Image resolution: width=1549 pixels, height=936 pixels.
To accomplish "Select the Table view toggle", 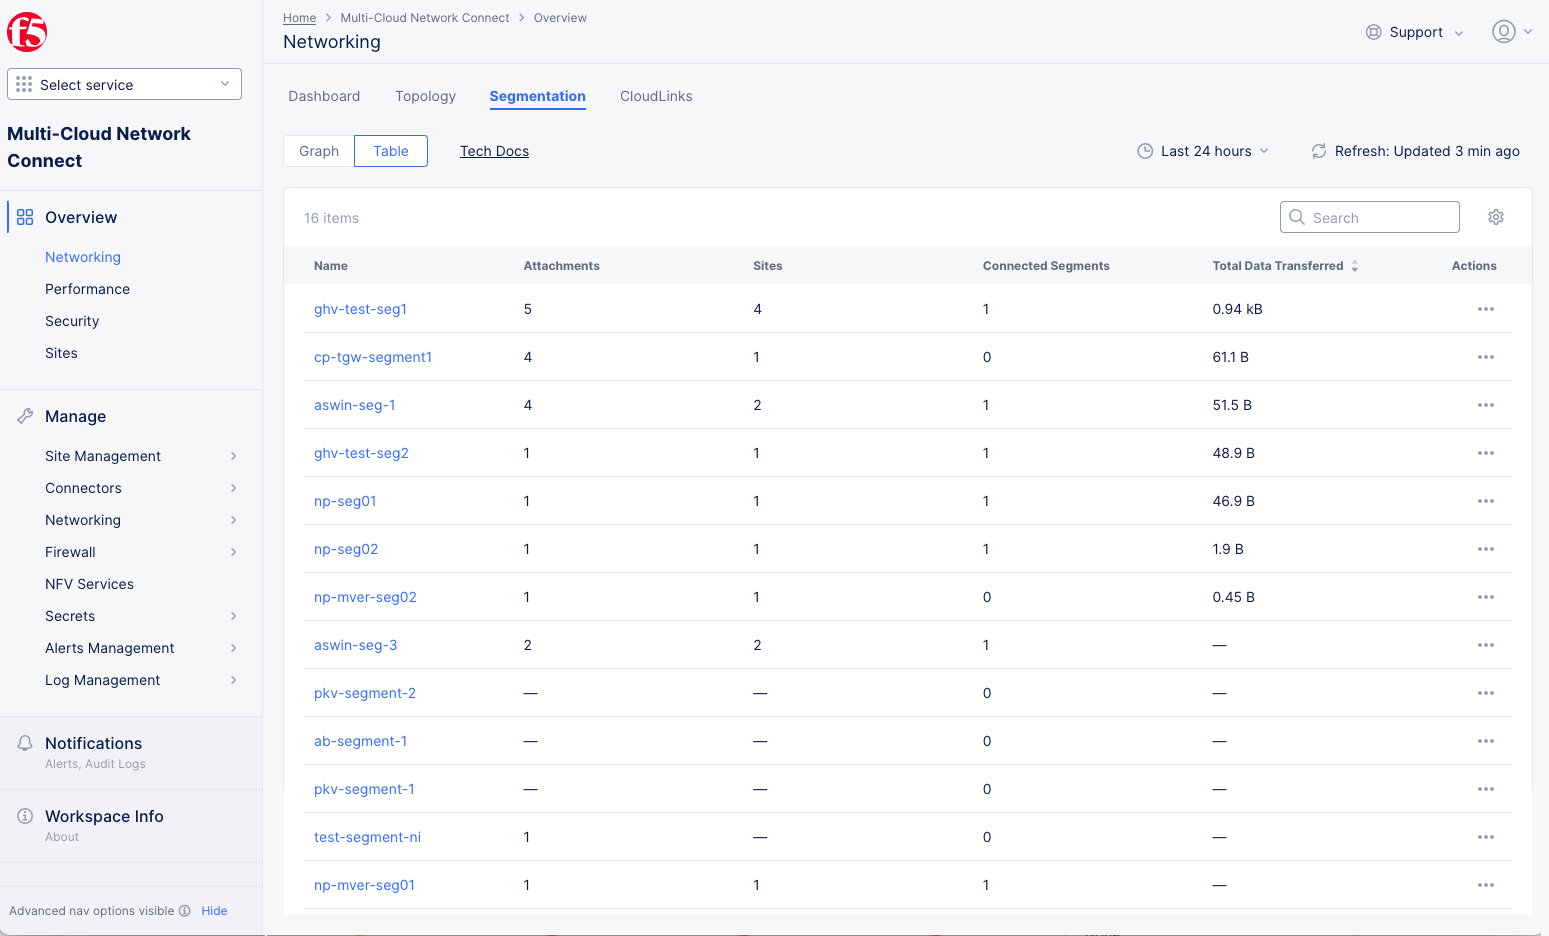I will [x=391, y=151].
